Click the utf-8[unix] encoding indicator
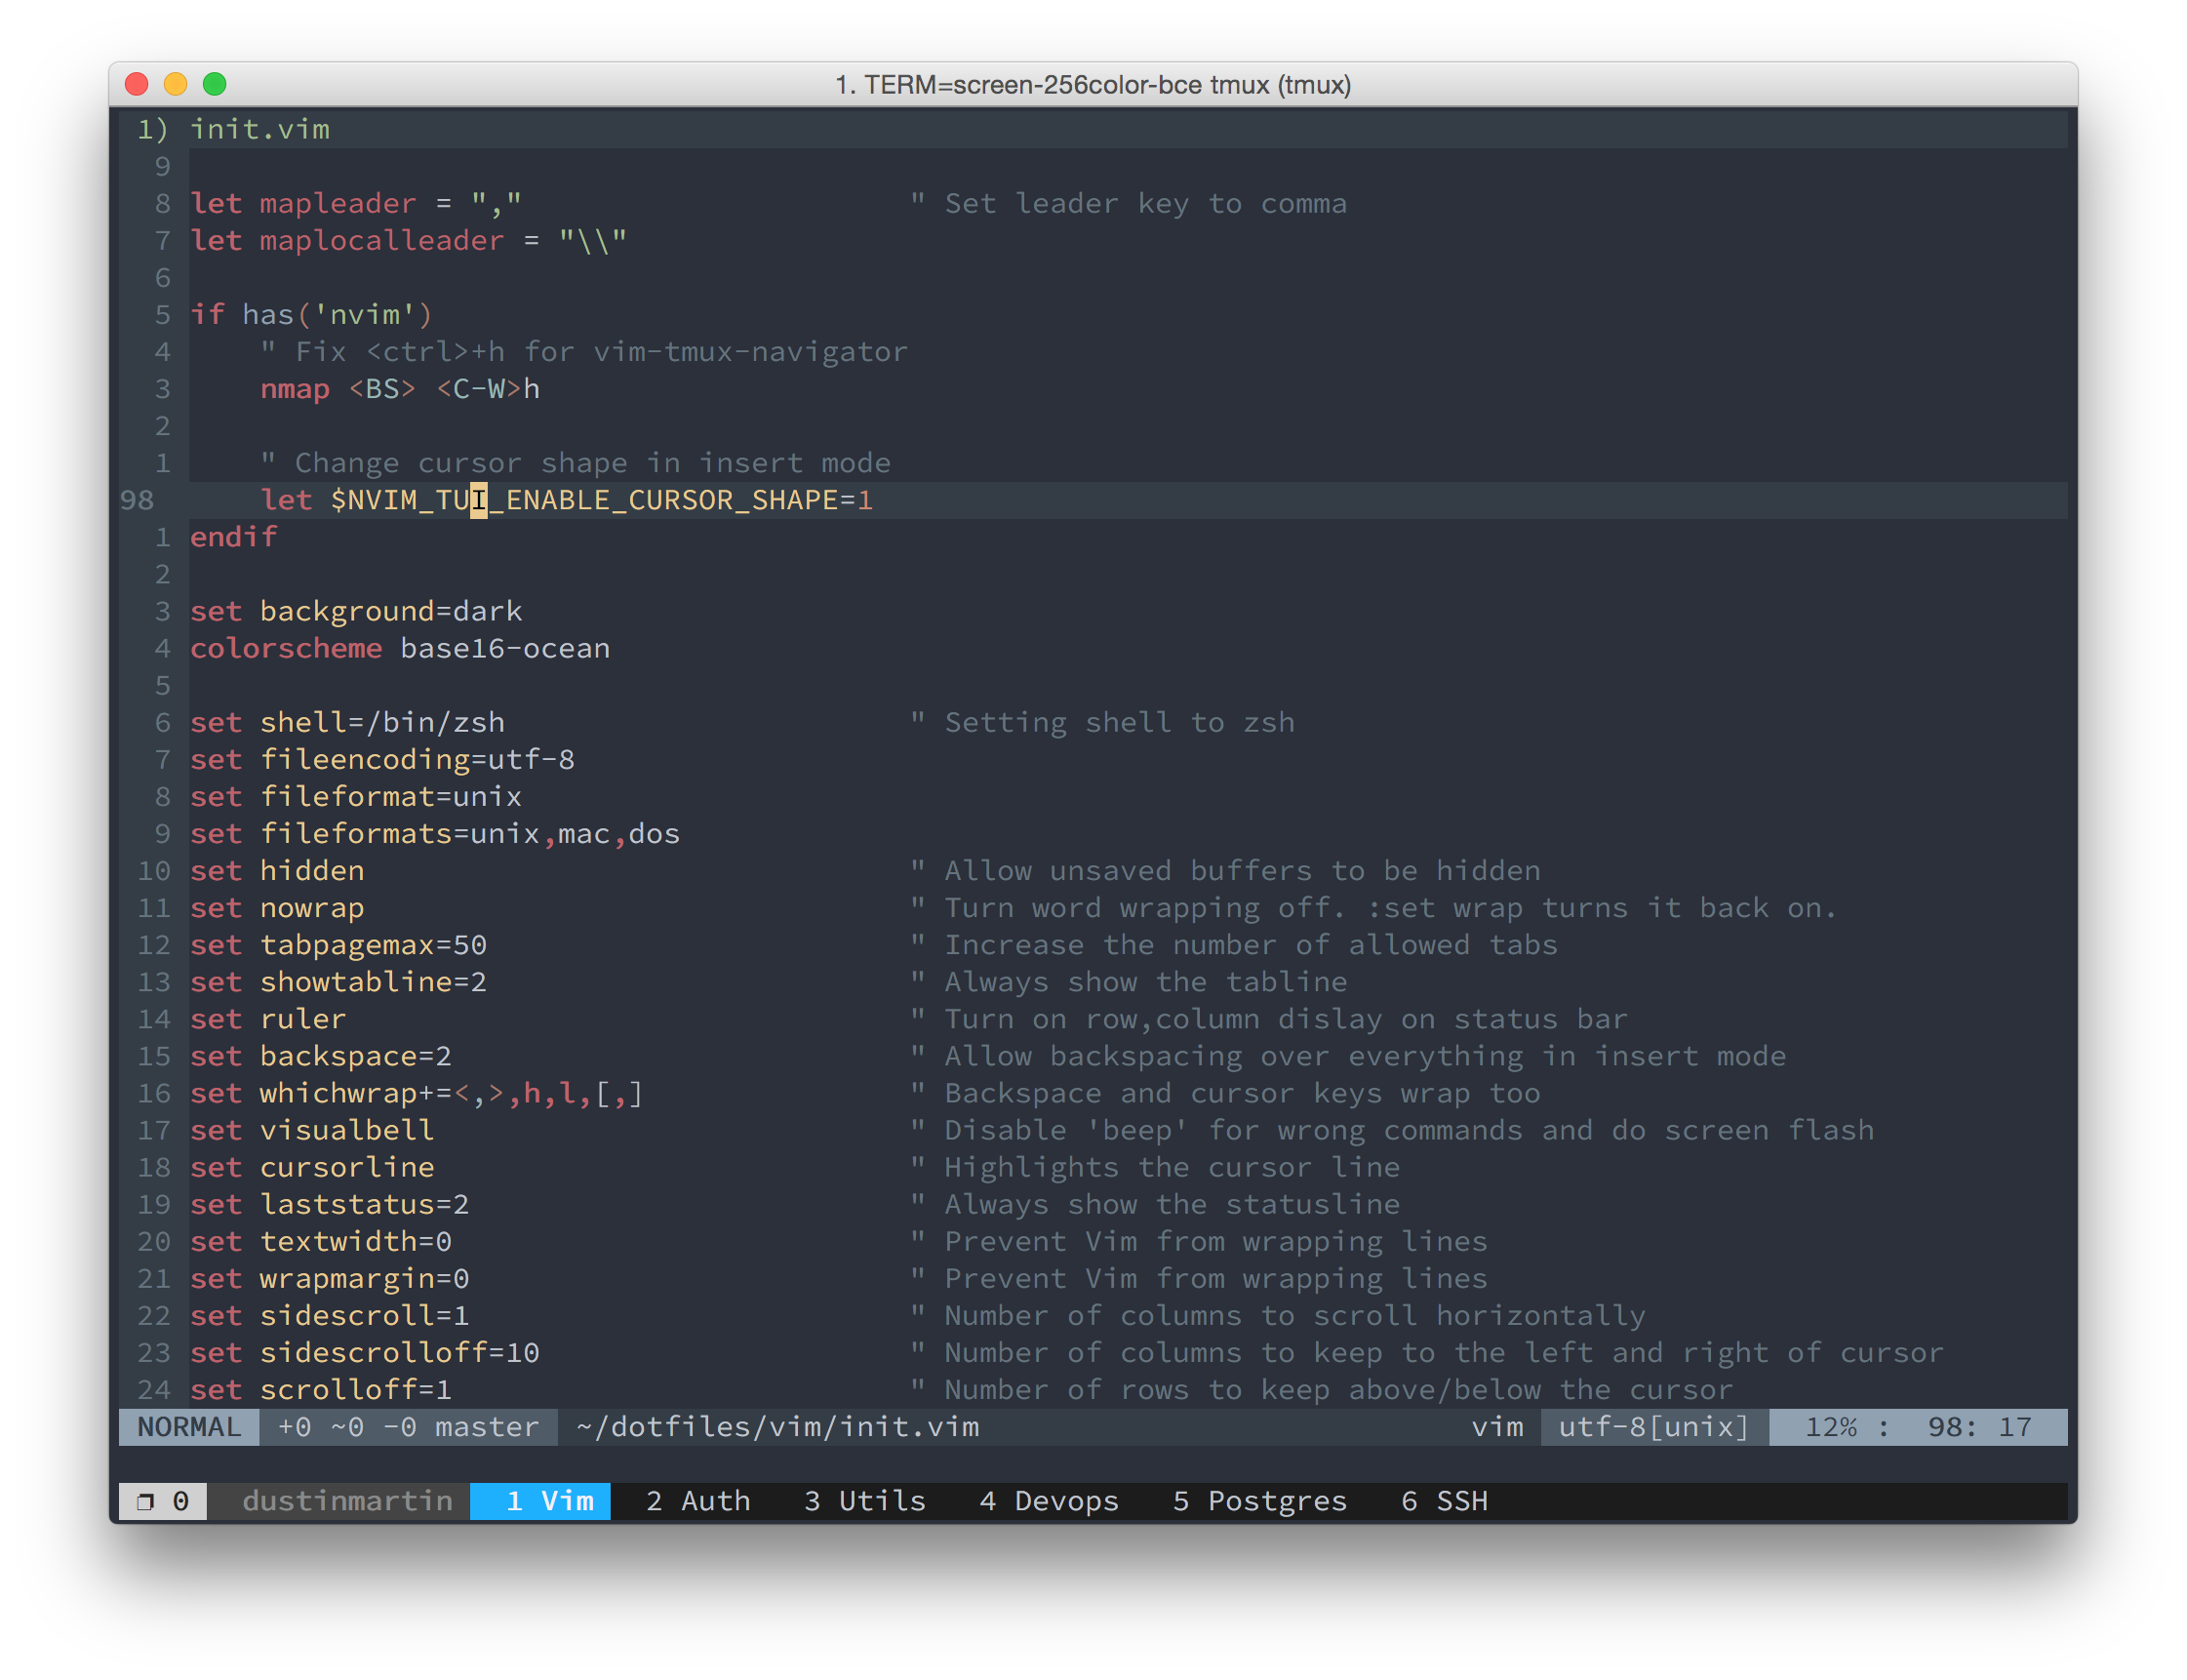The image size is (2187, 1680). click(1654, 1427)
